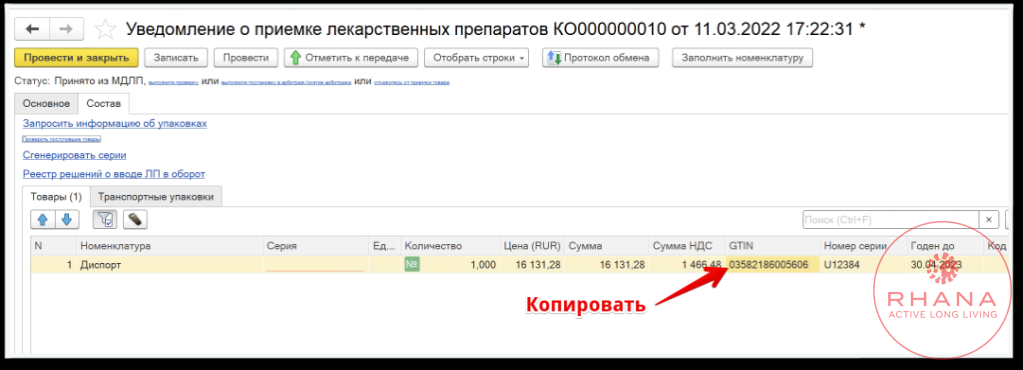This screenshot has height=370, width=1023.
Task: Open Протокол обмена
Action: [600, 57]
